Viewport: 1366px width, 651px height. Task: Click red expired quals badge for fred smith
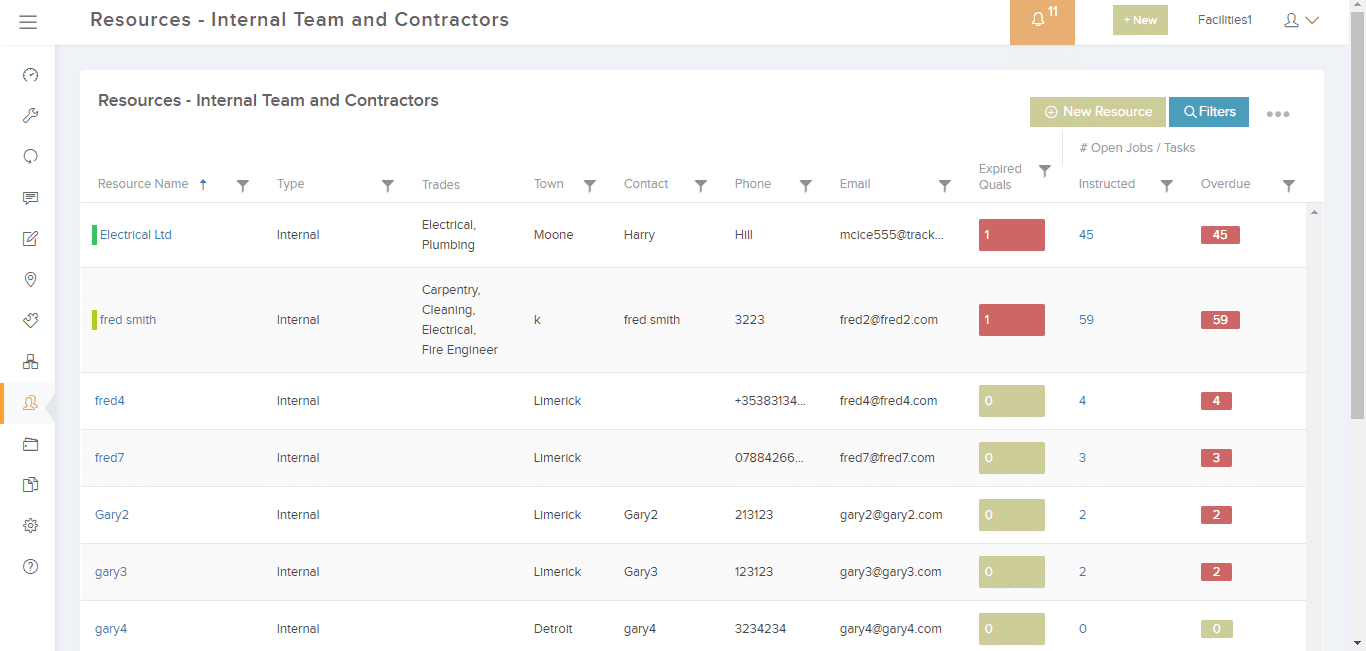coord(1012,320)
